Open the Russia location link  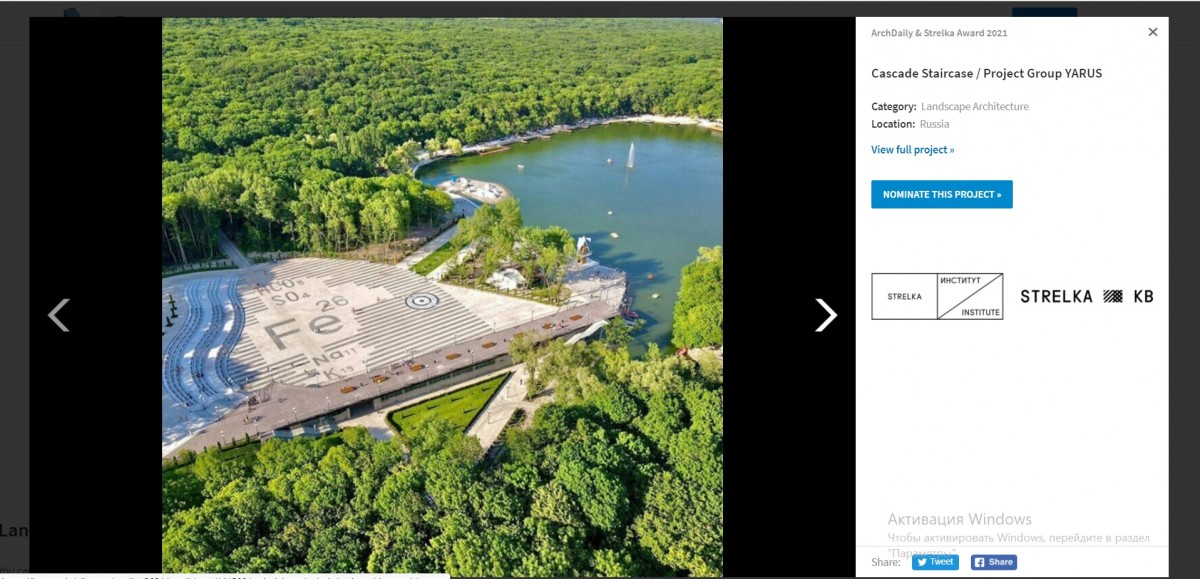(x=935, y=124)
